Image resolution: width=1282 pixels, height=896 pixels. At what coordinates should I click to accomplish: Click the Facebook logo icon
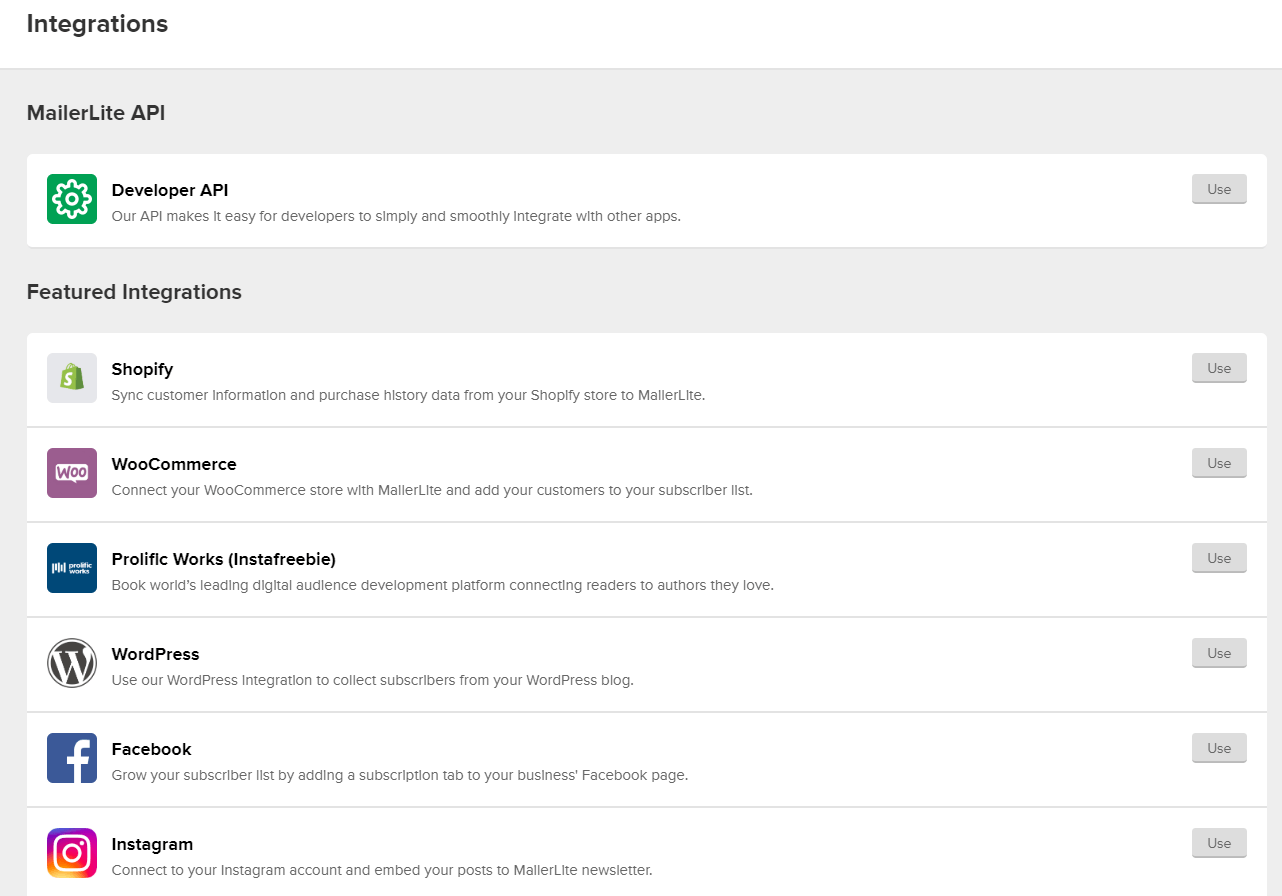click(x=72, y=758)
